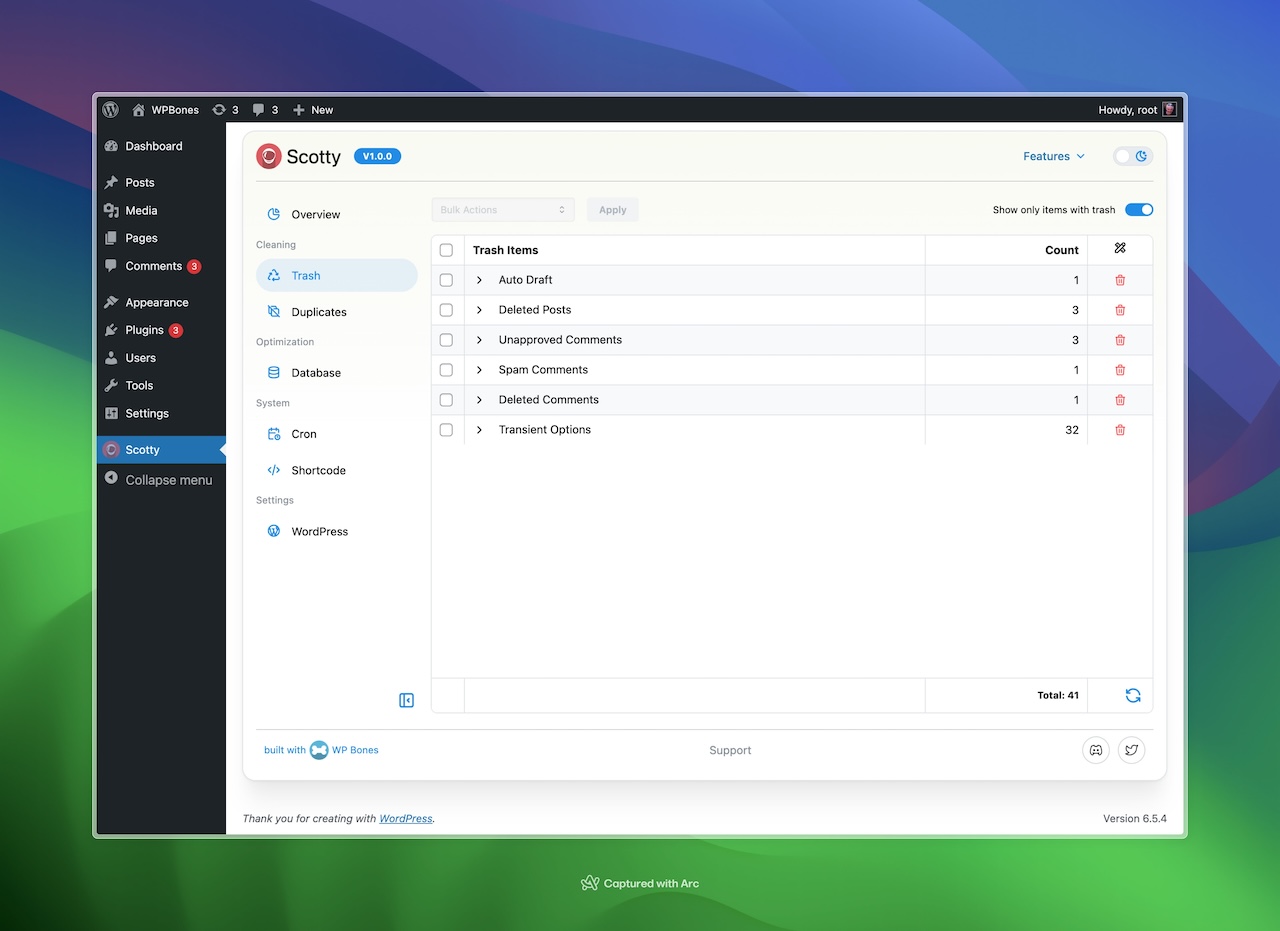Open the comments bubble in admin bar
The height and width of the screenshot is (931, 1280).
pyautogui.click(x=258, y=110)
